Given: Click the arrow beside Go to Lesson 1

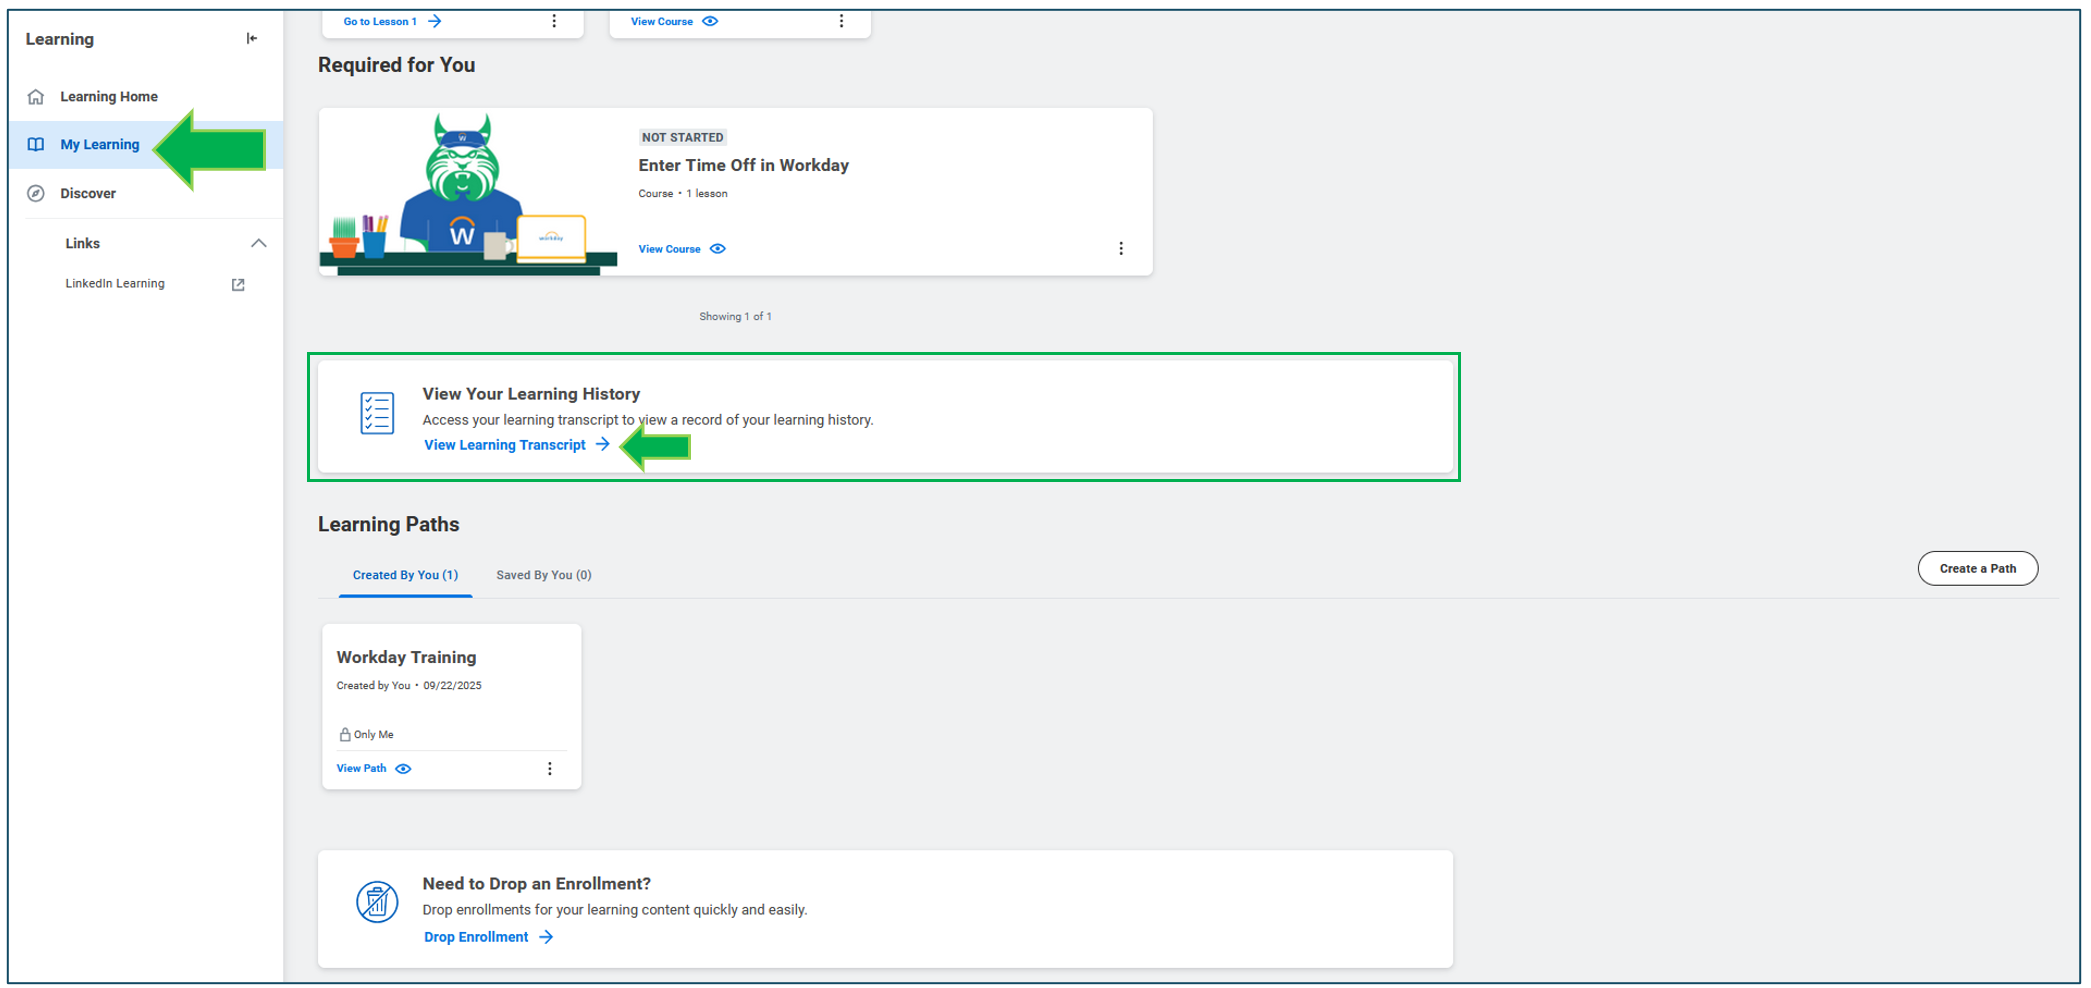Looking at the screenshot, I should tap(435, 21).
